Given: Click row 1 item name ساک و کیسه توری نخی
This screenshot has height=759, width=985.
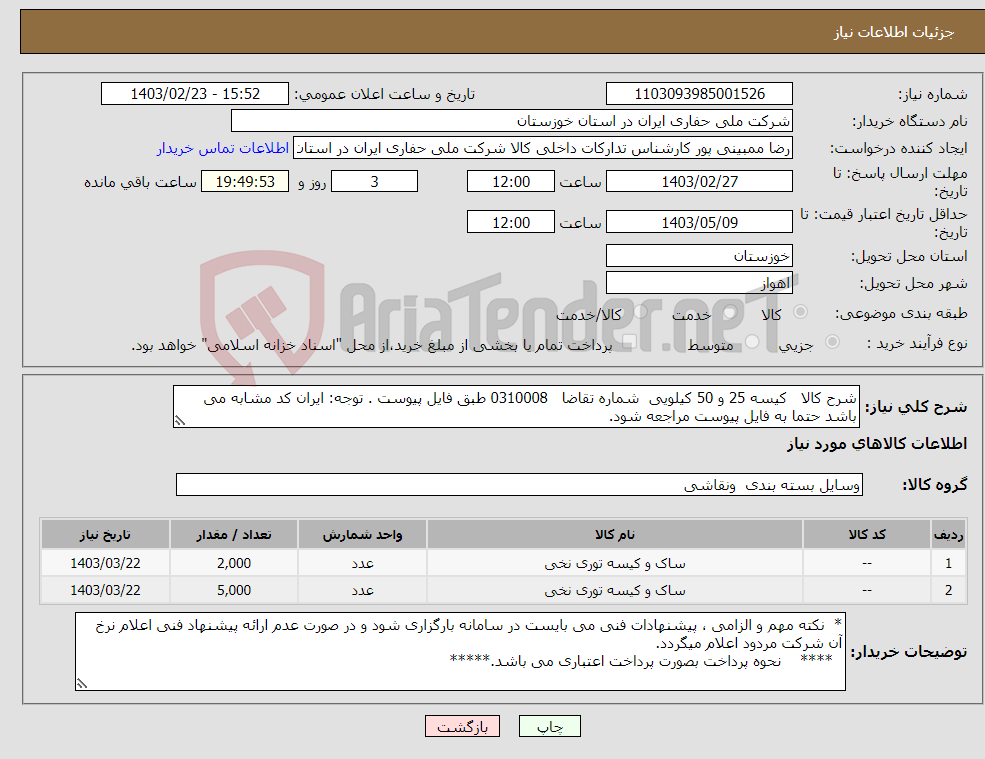Looking at the screenshot, I should tap(615, 564).
